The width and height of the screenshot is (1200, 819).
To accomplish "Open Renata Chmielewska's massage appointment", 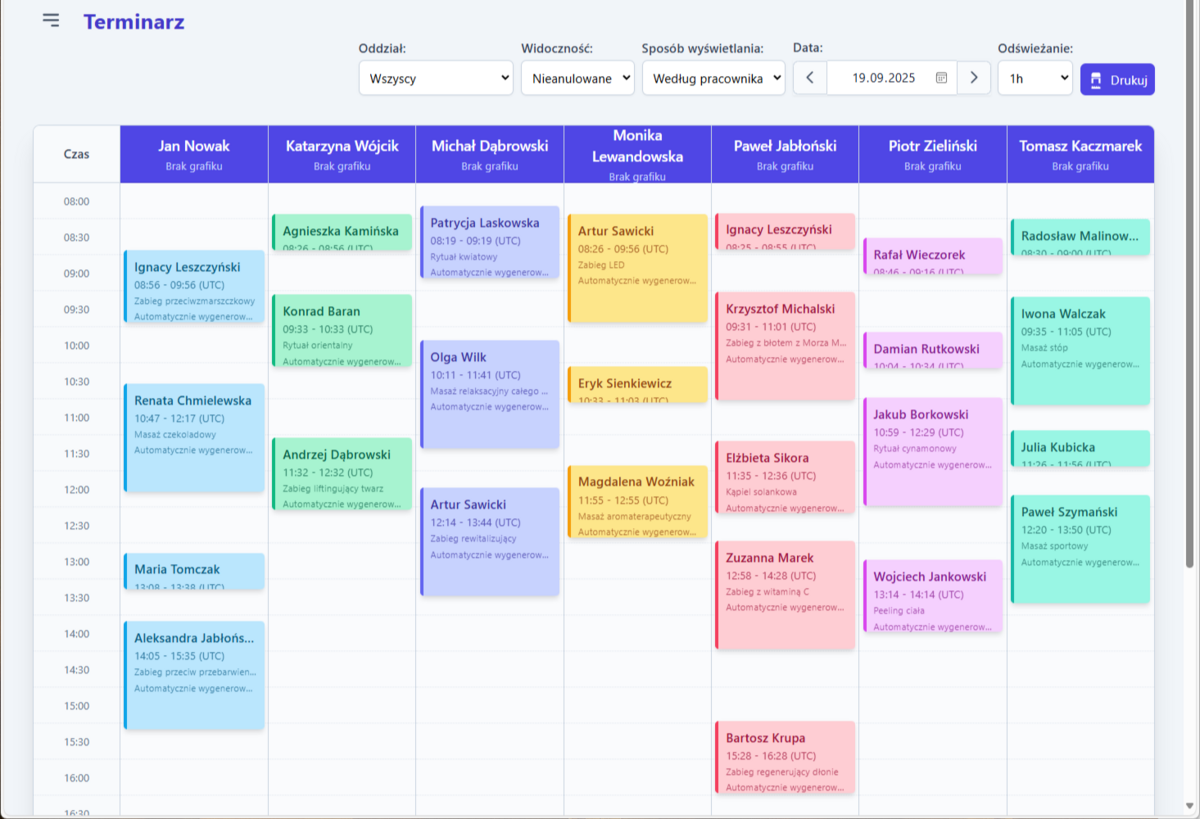I will (194, 437).
